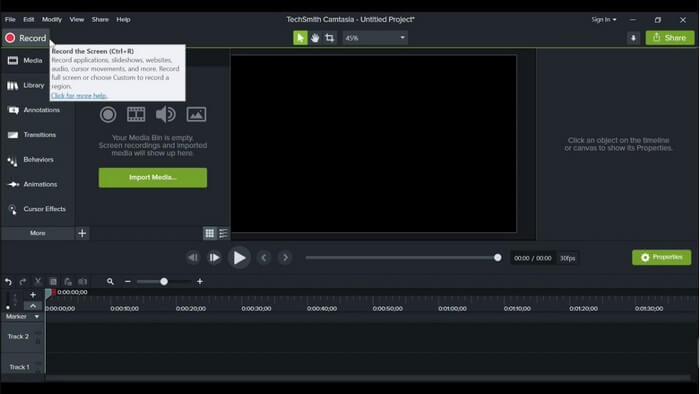
Task: Click the audio speaker icon
Action: 165,115
